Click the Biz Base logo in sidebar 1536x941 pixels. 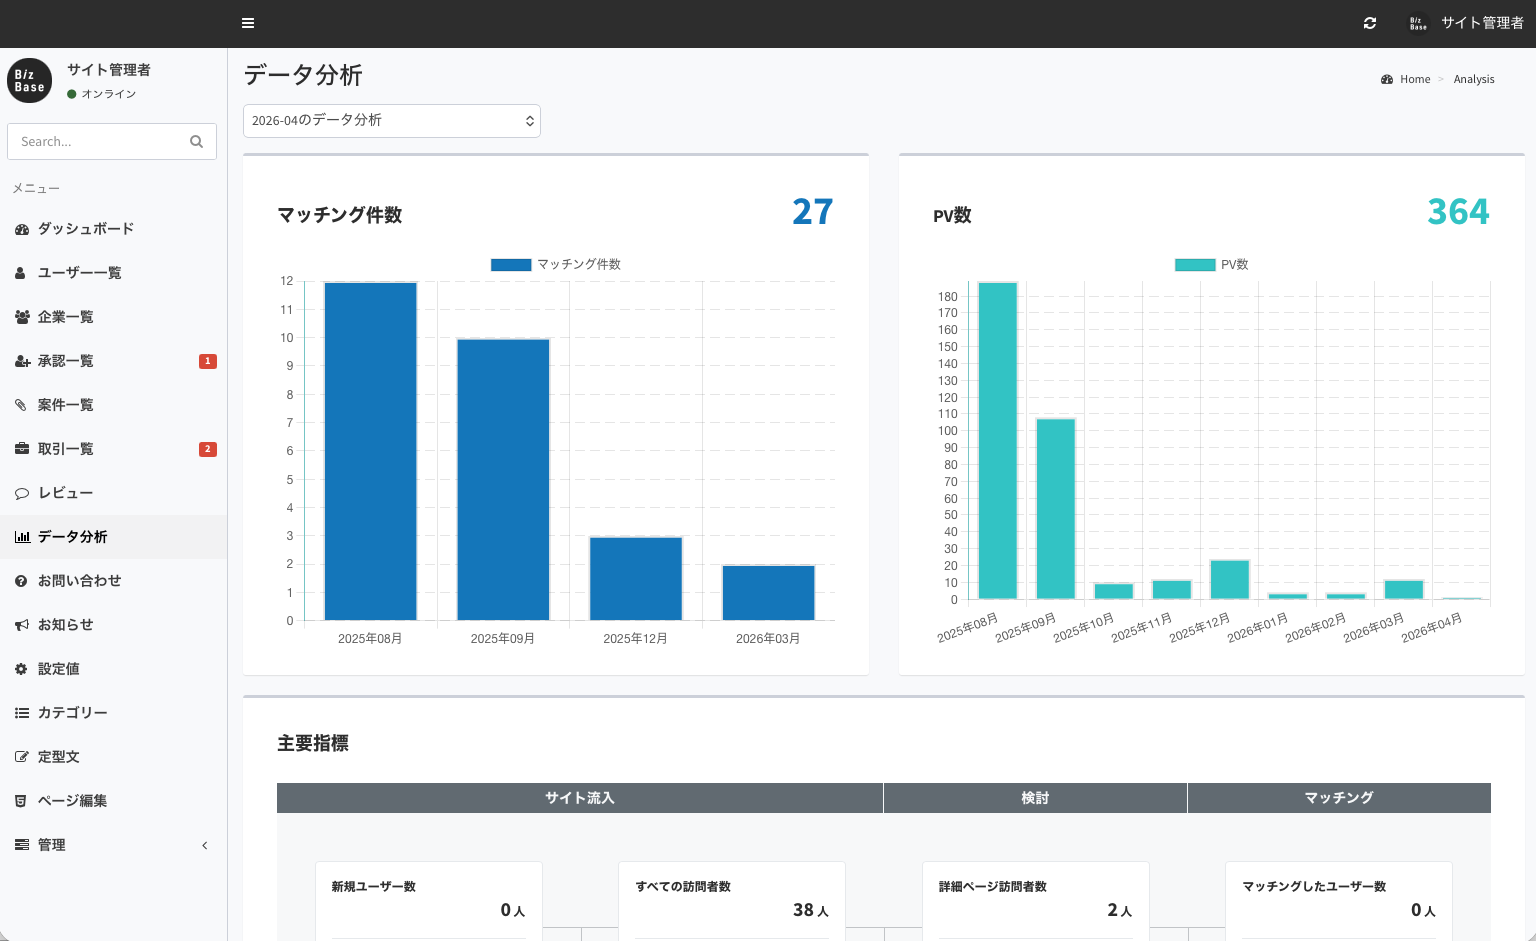click(x=29, y=81)
